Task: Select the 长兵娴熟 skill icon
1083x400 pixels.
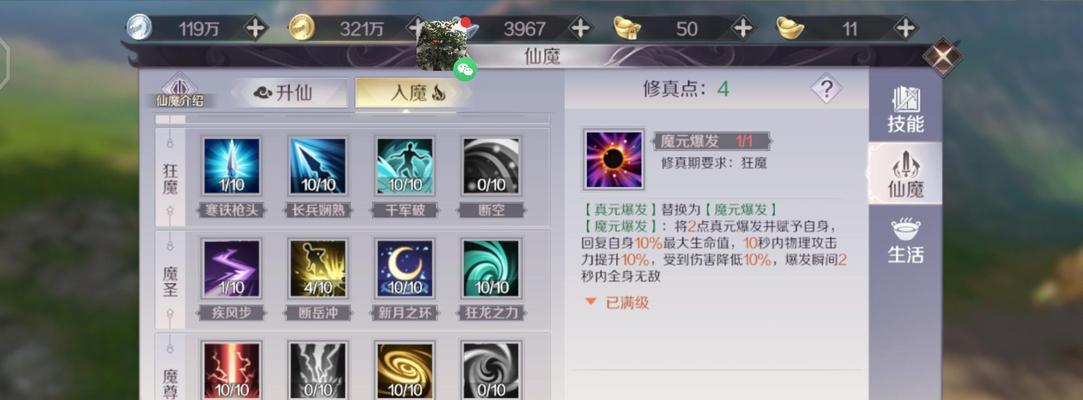Action: (318, 166)
